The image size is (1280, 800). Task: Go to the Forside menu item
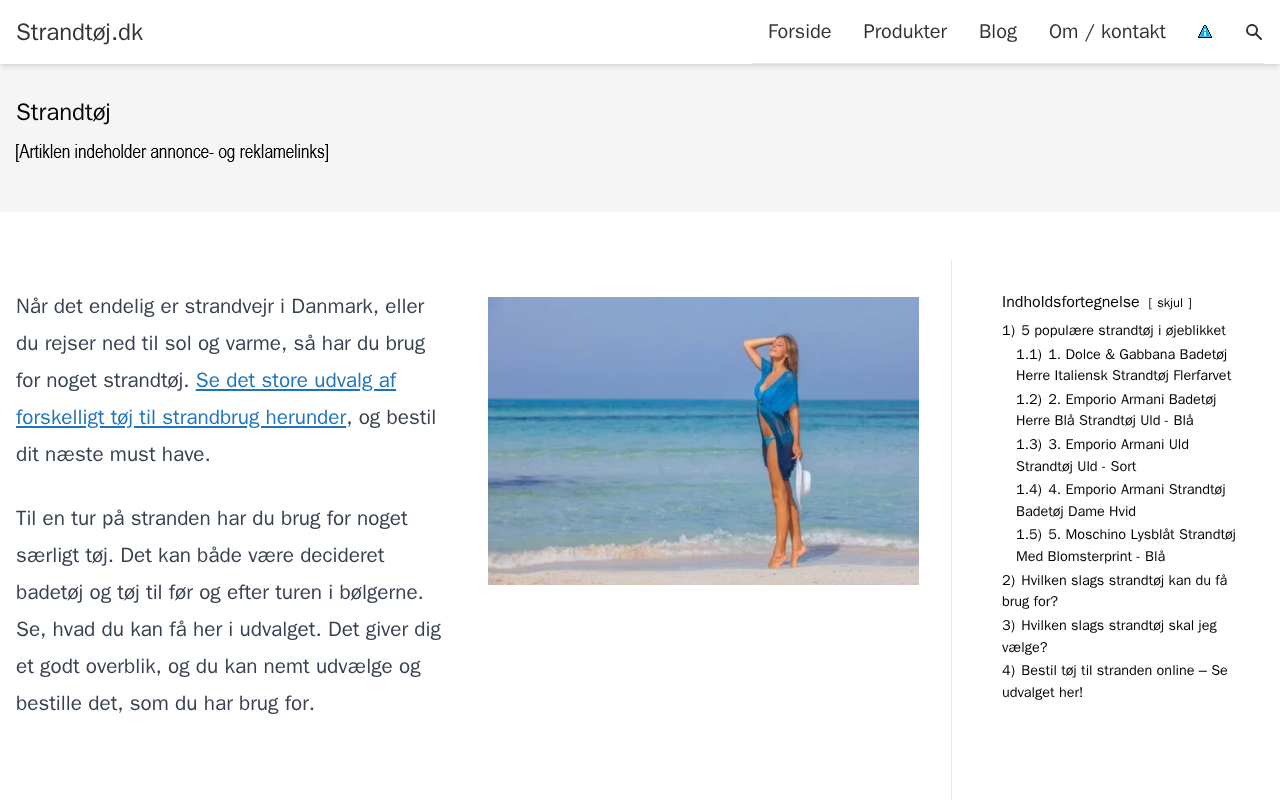799,32
